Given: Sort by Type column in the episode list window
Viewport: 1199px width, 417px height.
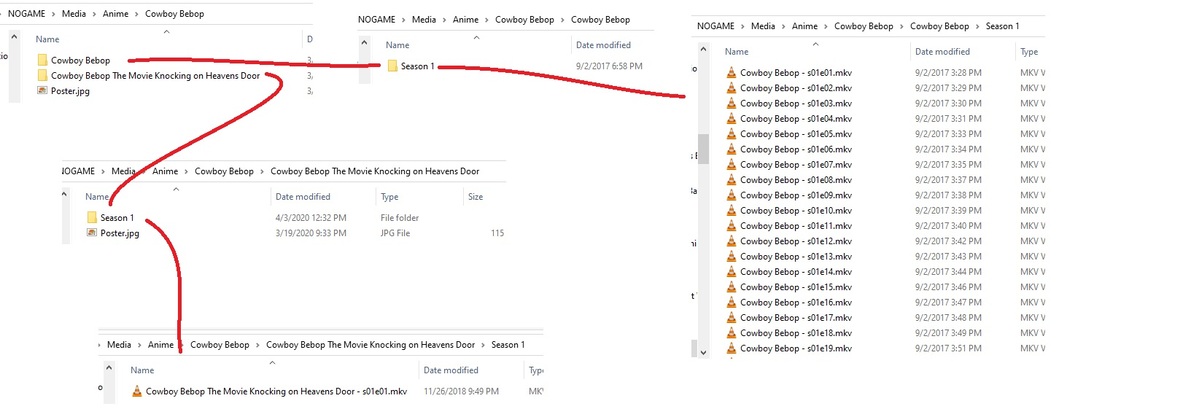Looking at the screenshot, I should point(1028,51).
